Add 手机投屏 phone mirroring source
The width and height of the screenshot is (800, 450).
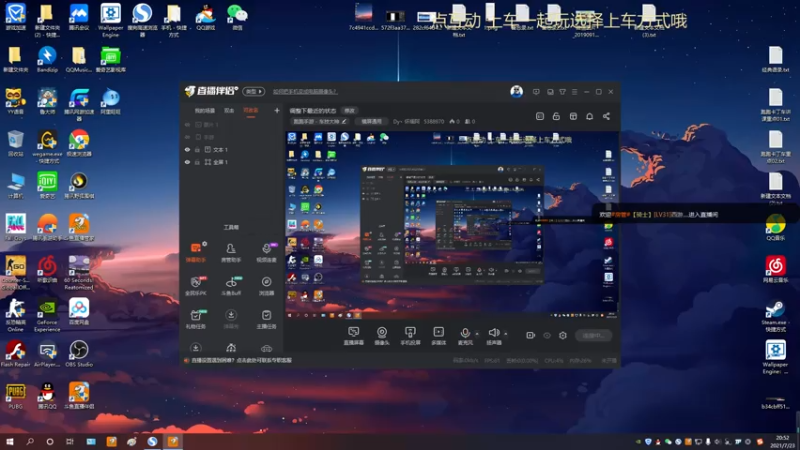tap(410, 336)
